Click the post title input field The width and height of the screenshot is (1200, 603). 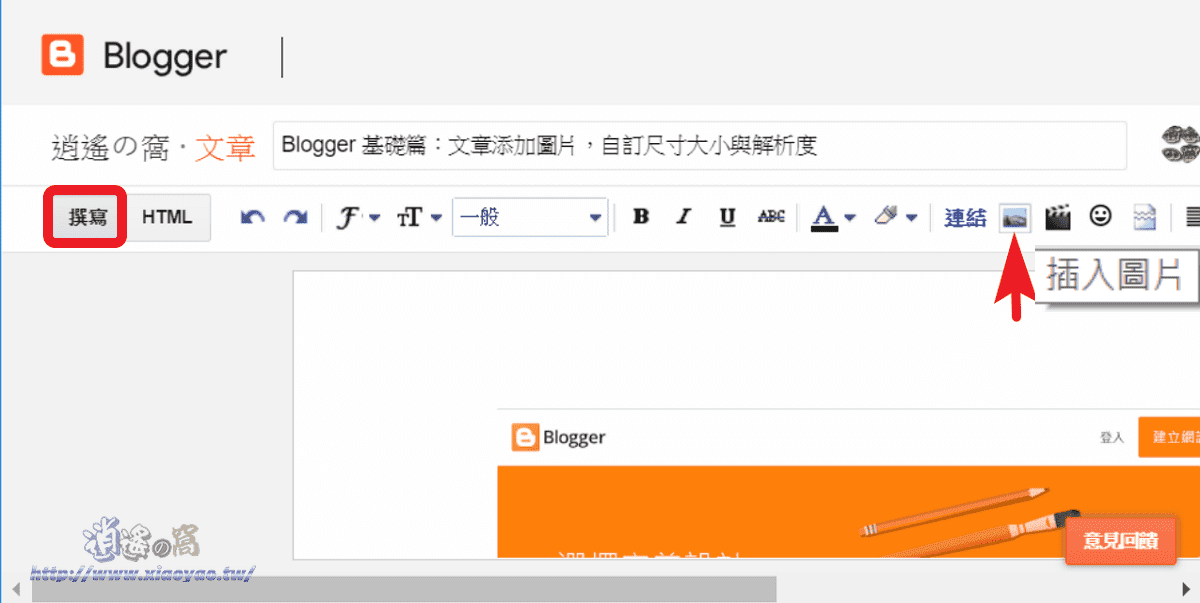coord(699,146)
